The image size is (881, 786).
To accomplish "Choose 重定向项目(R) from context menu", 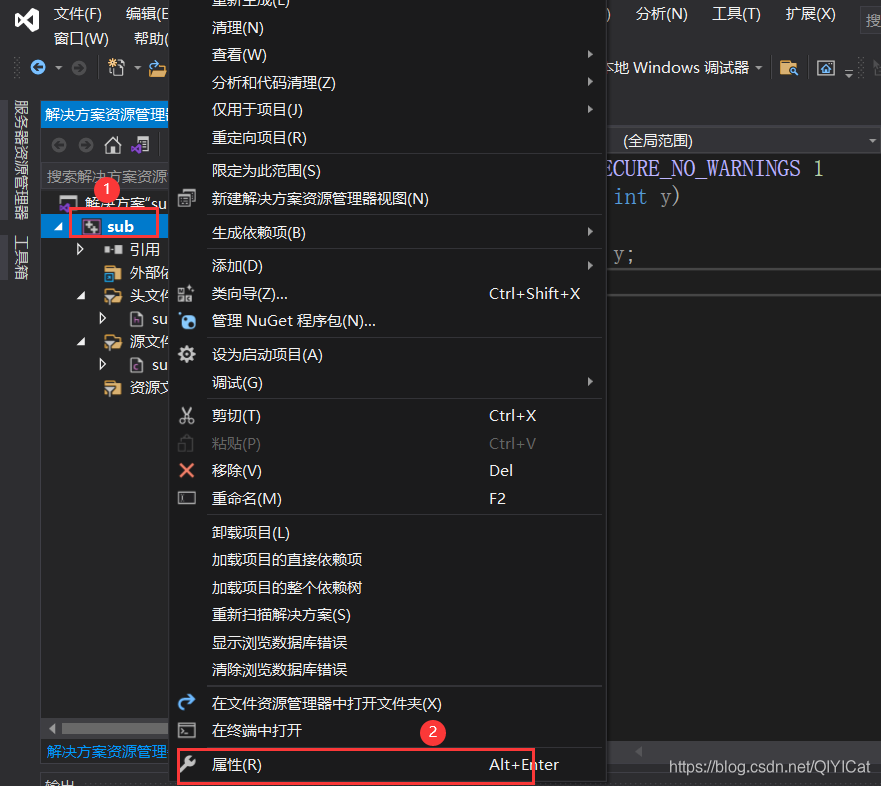I will pyautogui.click(x=388, y=138).
